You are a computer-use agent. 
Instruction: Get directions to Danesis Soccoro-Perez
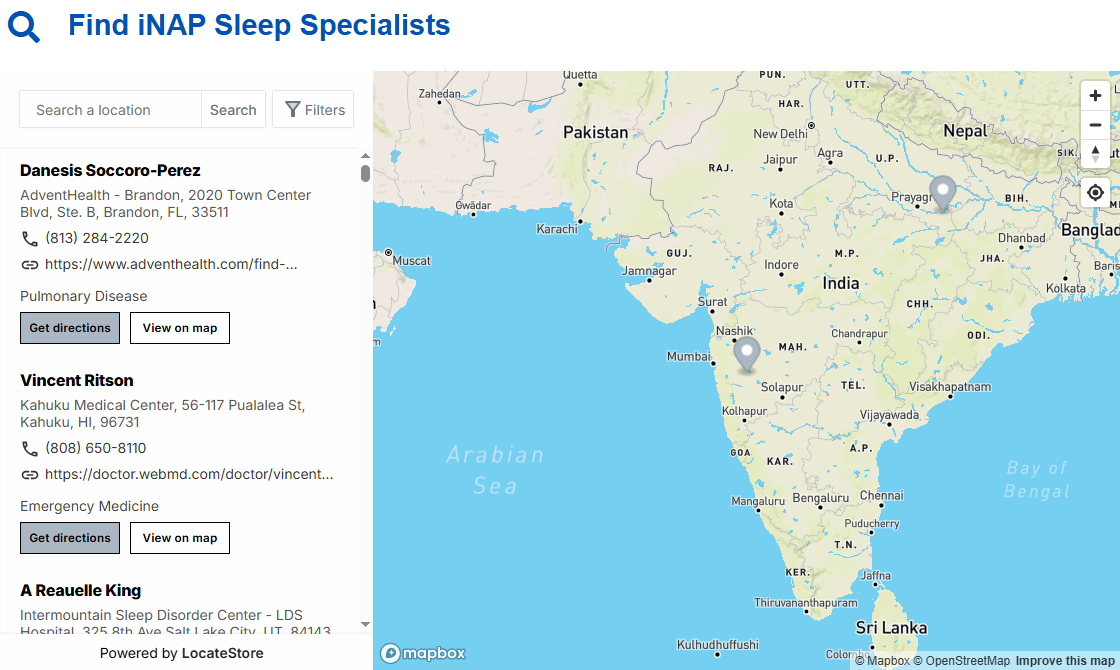70,328
